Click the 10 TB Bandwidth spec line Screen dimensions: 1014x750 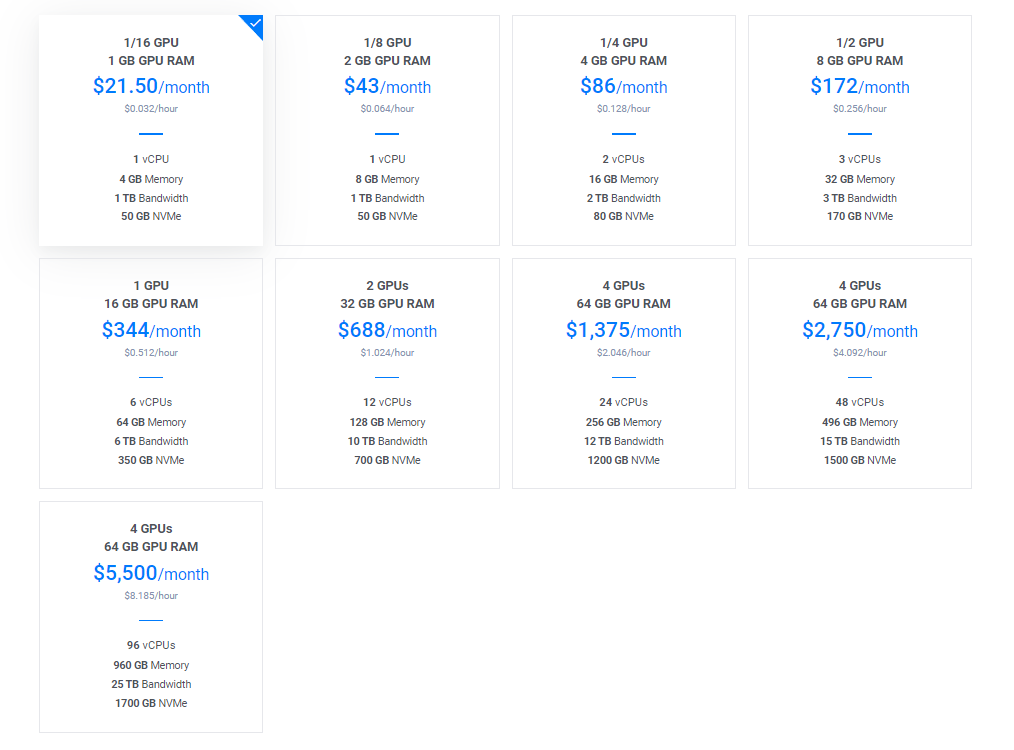tap(387, 441)
